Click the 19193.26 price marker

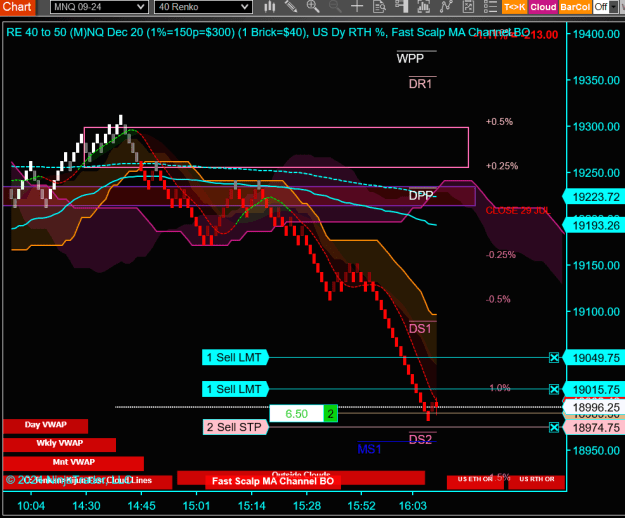coord(593,226)
